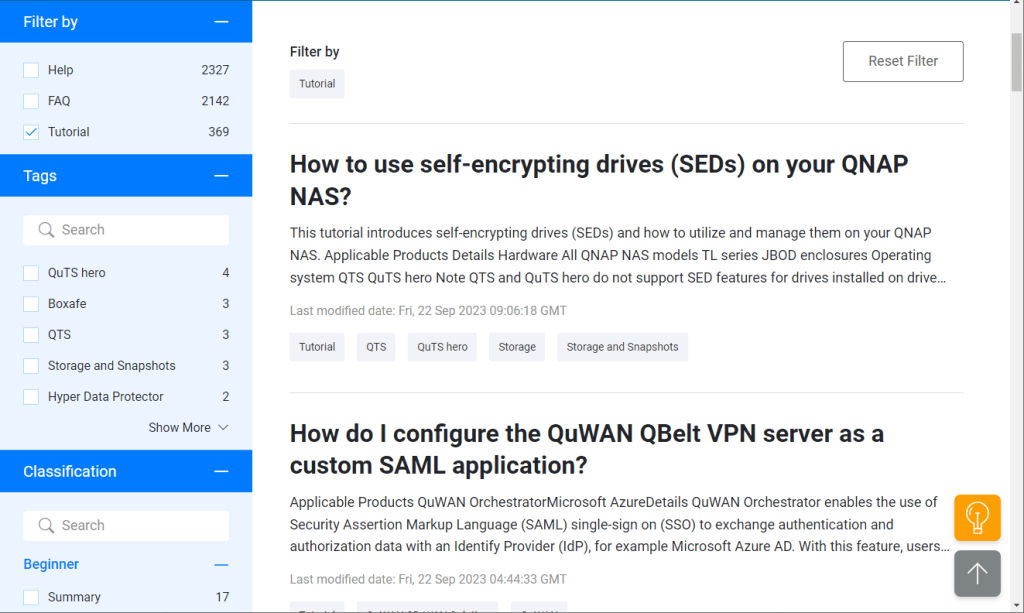Collapse the Beginner classification group
Screen dimensions: 1024x613
(x=221, y=565)
